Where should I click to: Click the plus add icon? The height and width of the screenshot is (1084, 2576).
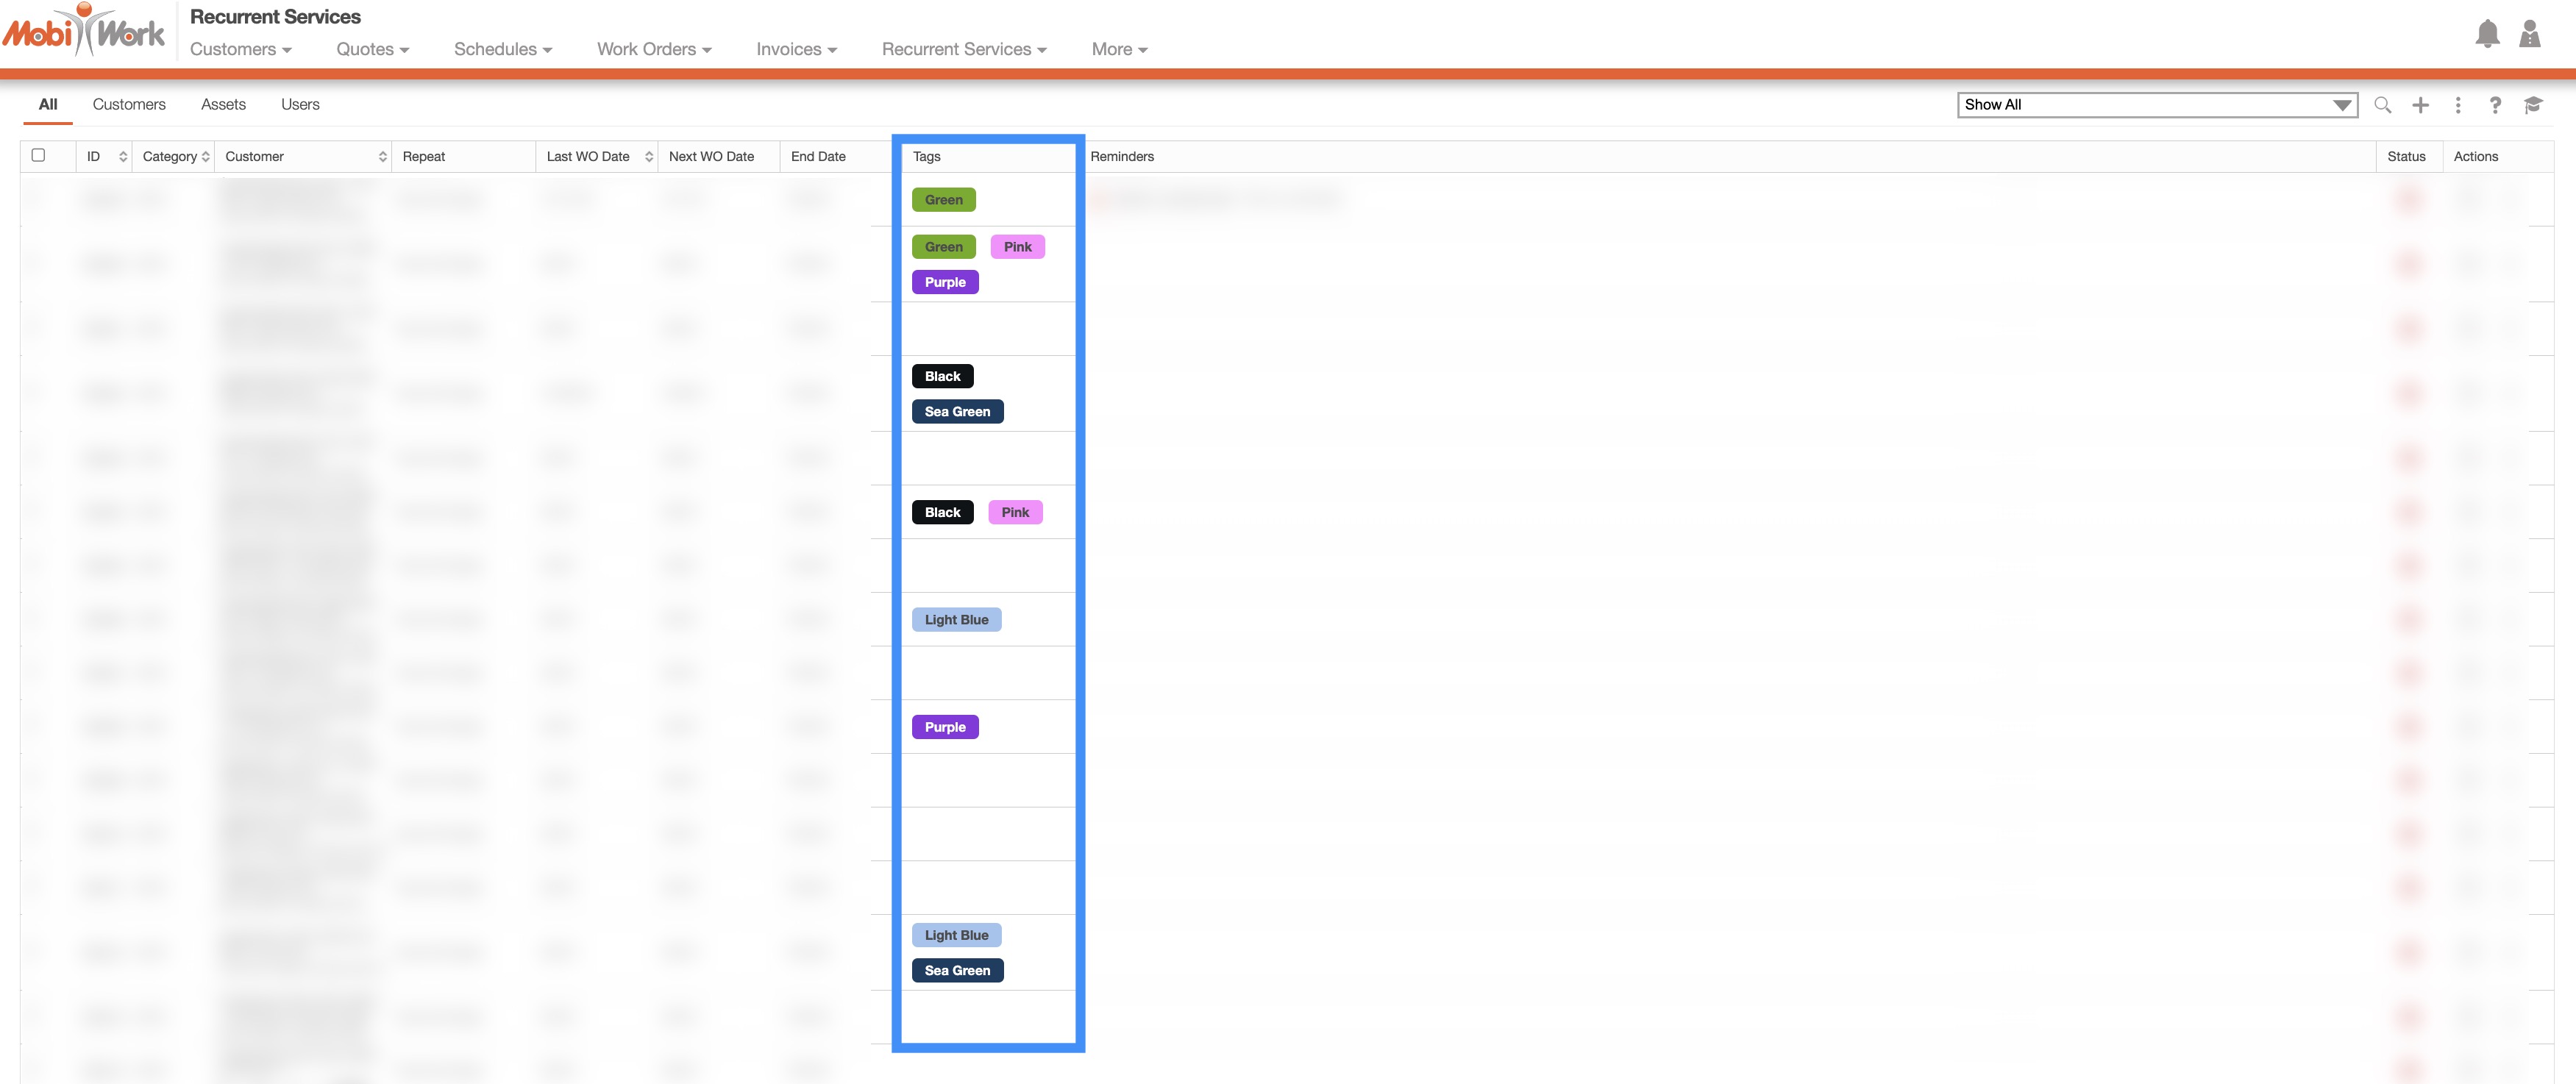click(2420, 105)
